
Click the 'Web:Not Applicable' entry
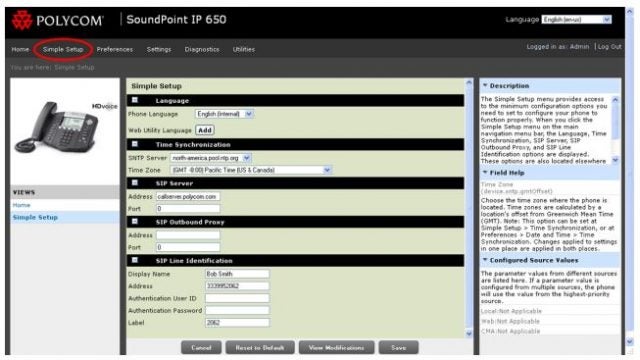[510, 321]
